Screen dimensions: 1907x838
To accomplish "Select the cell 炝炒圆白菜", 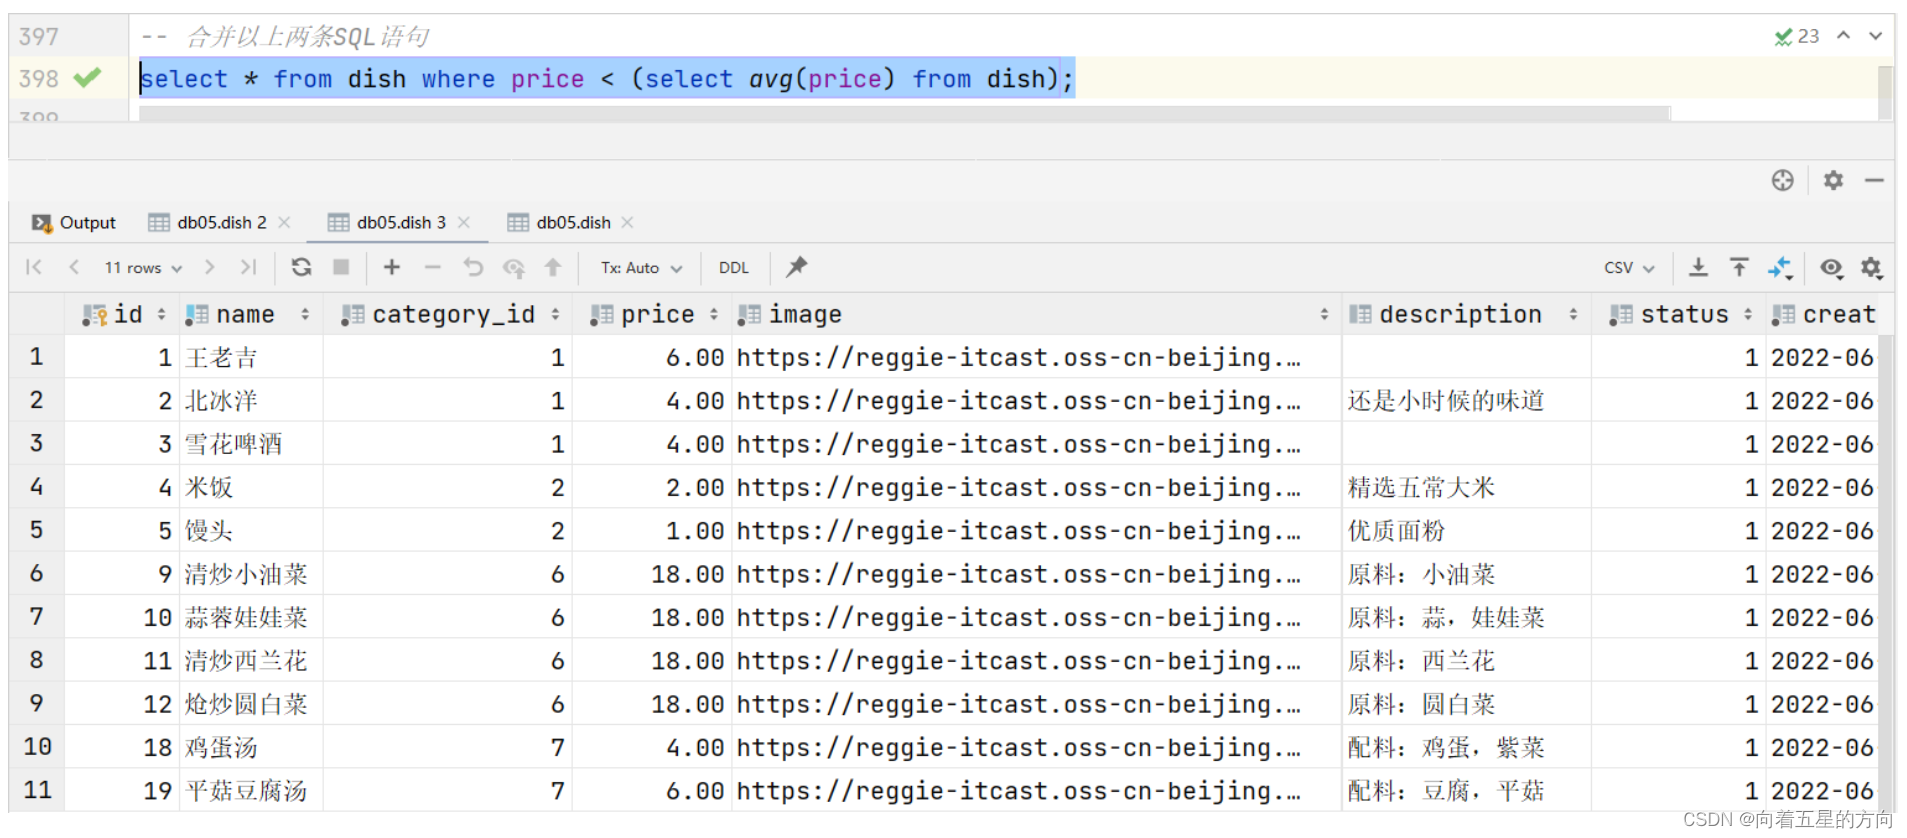I will click(253, 704).
